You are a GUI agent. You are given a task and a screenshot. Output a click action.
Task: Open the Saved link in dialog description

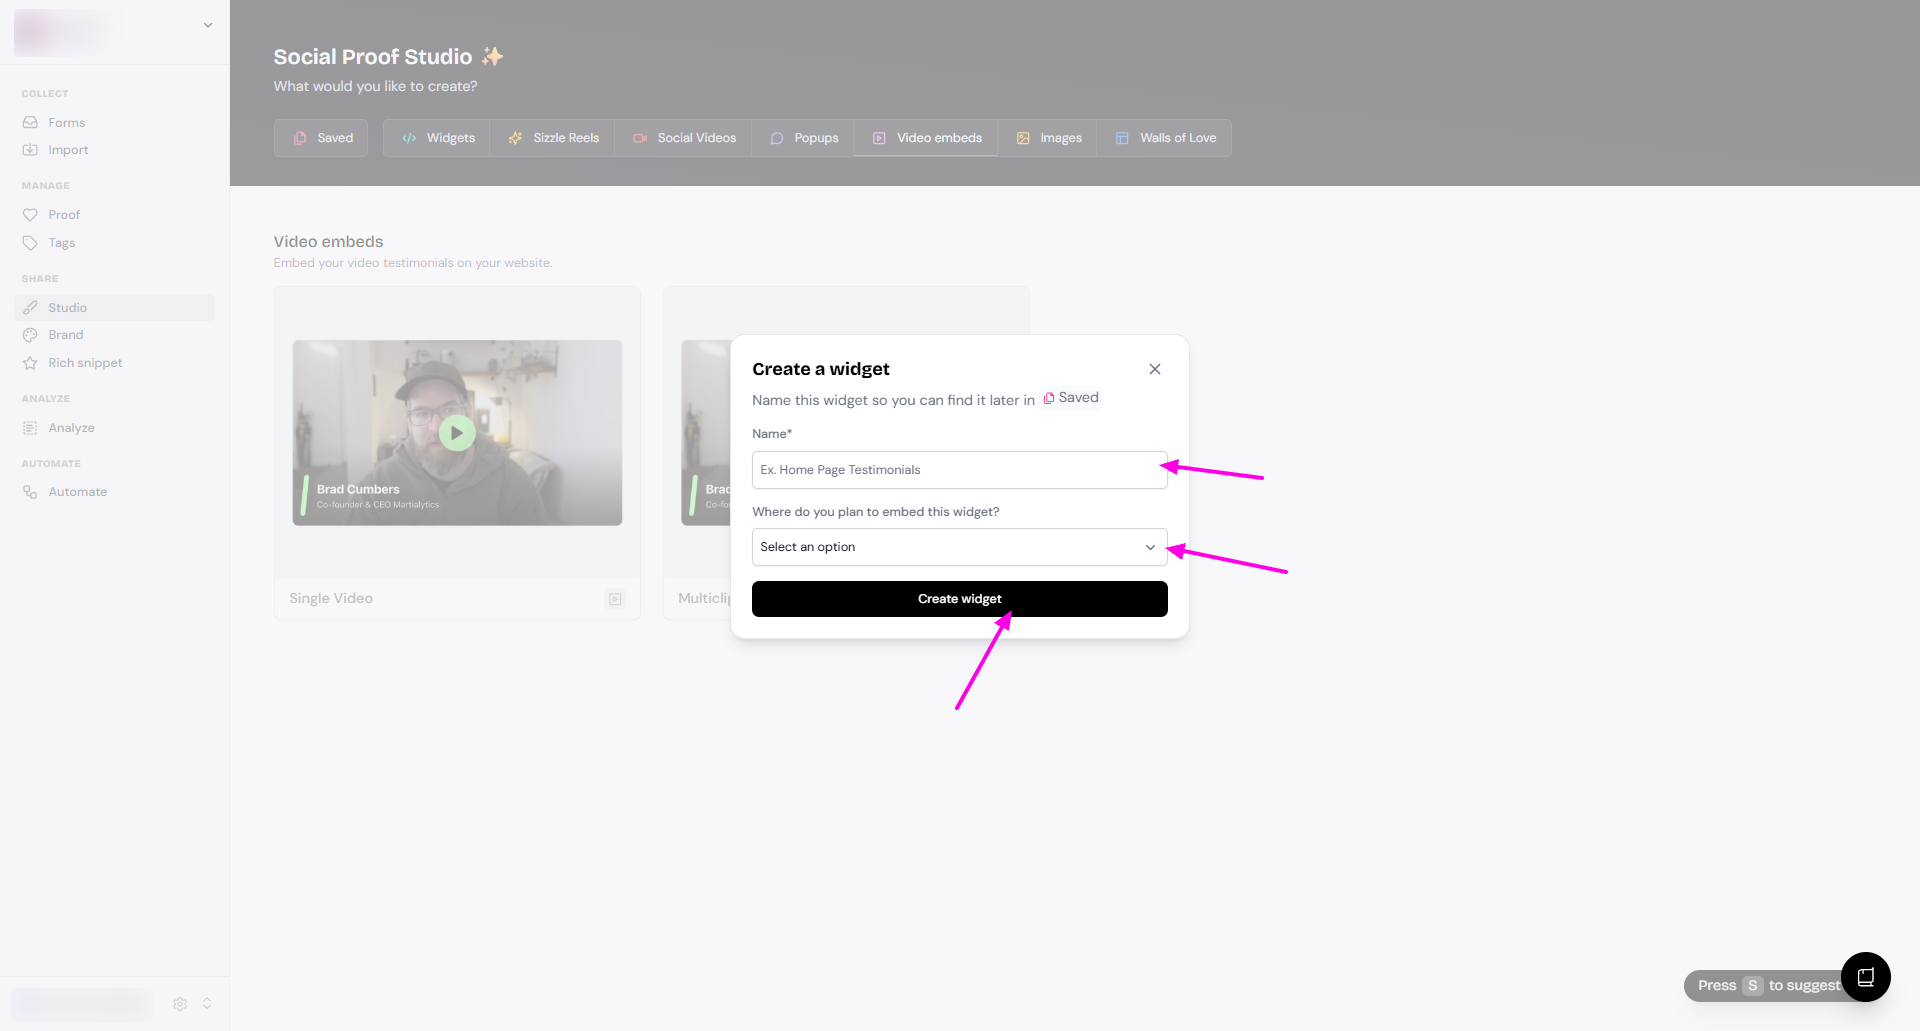coord(1071,398)
